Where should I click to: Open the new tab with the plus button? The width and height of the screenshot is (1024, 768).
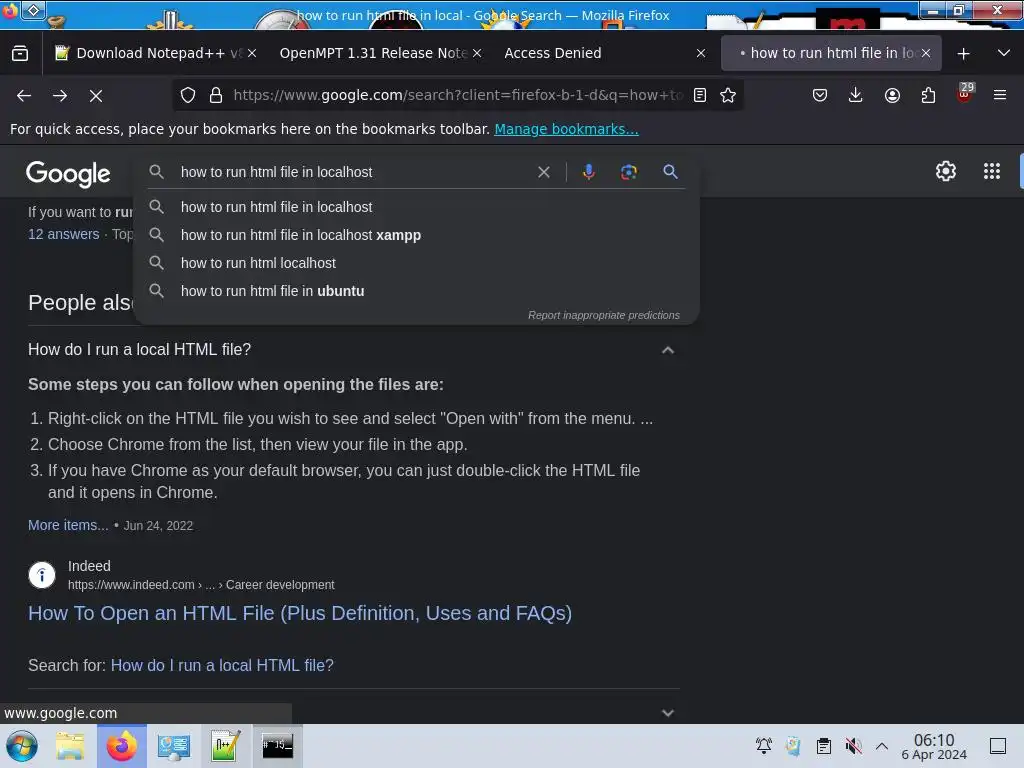point(963,54)
